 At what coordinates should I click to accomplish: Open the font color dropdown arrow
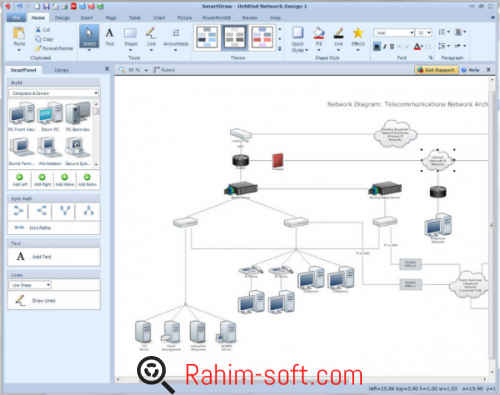point(422,46)
